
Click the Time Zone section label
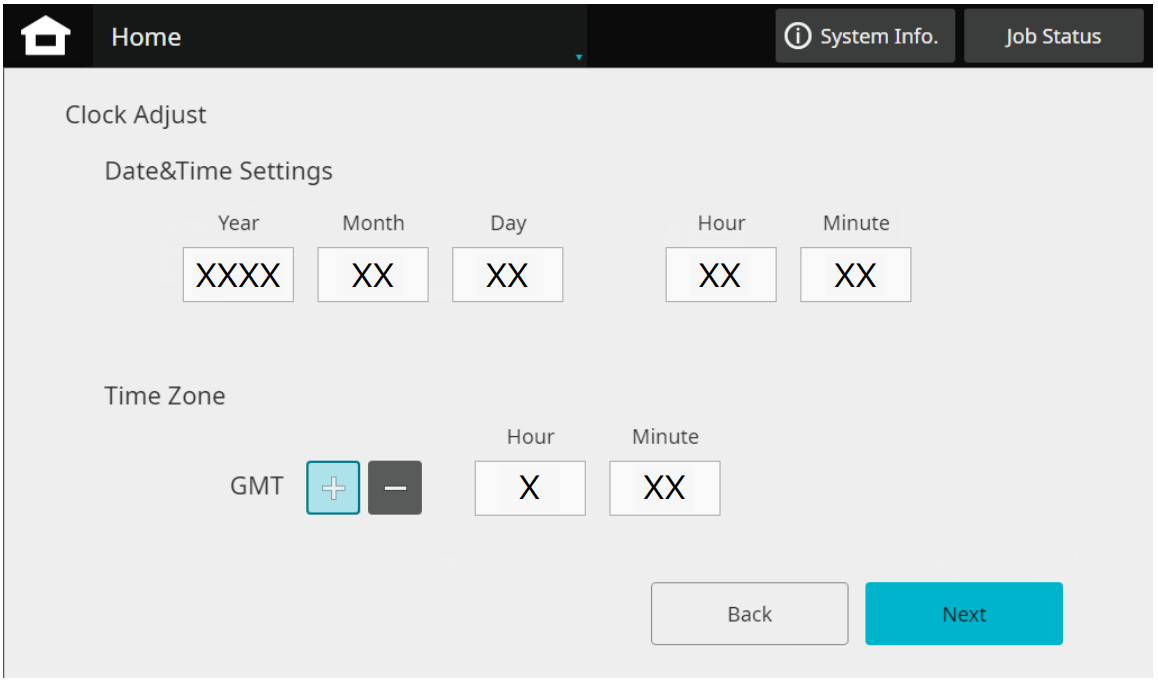point(165,396)
